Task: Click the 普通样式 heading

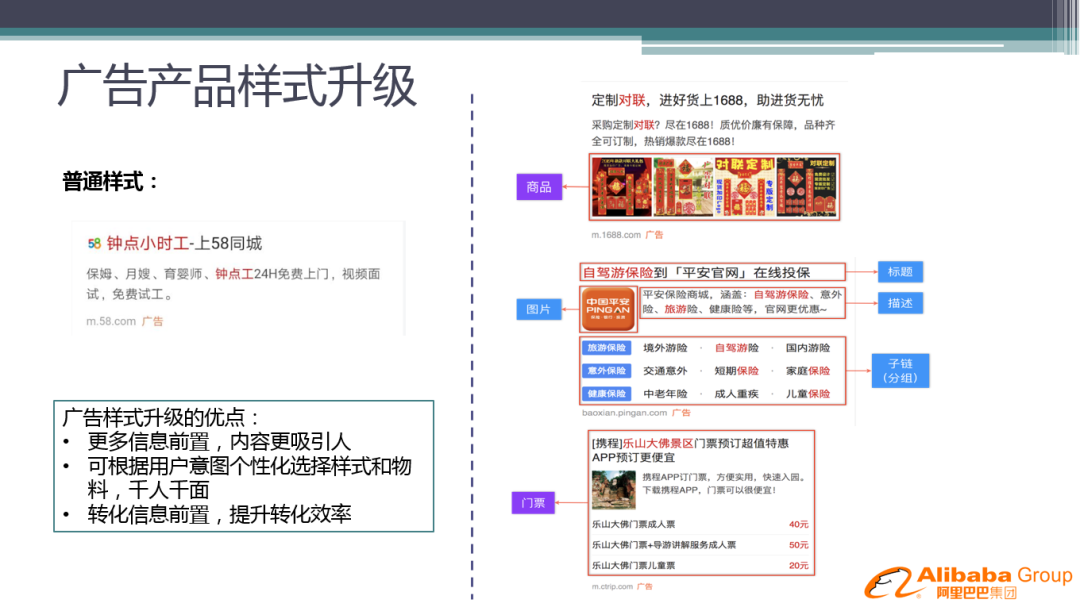Action: [110, 182]
